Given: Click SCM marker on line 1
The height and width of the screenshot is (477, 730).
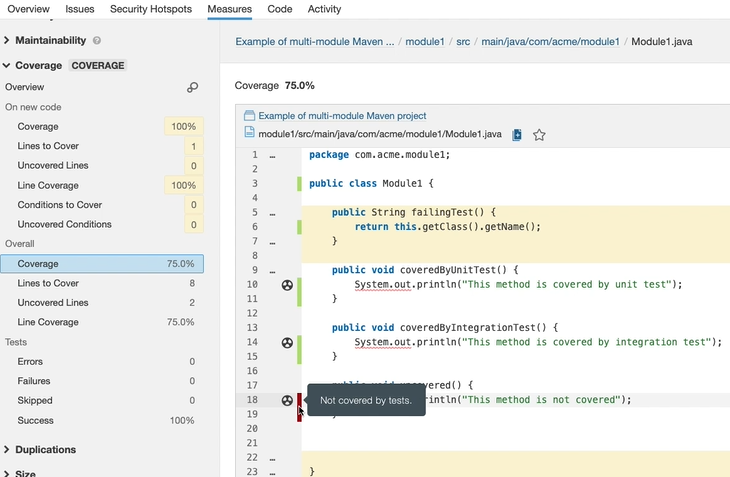Looking at the screenshot, I should [272, 156].
